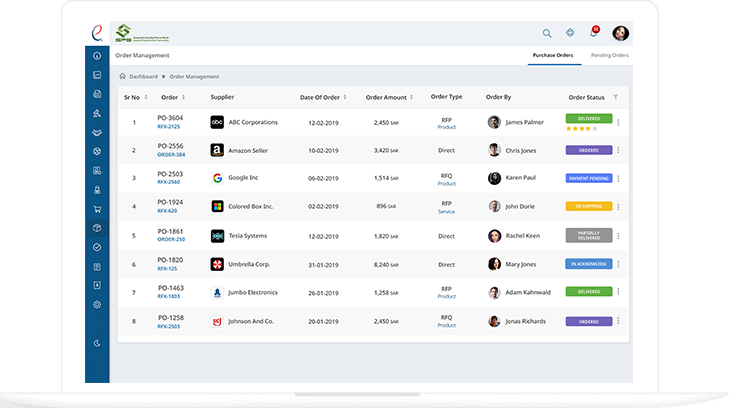Open settings gear in the sidebar
The image size is (729, 408).
tap(97, 305)
